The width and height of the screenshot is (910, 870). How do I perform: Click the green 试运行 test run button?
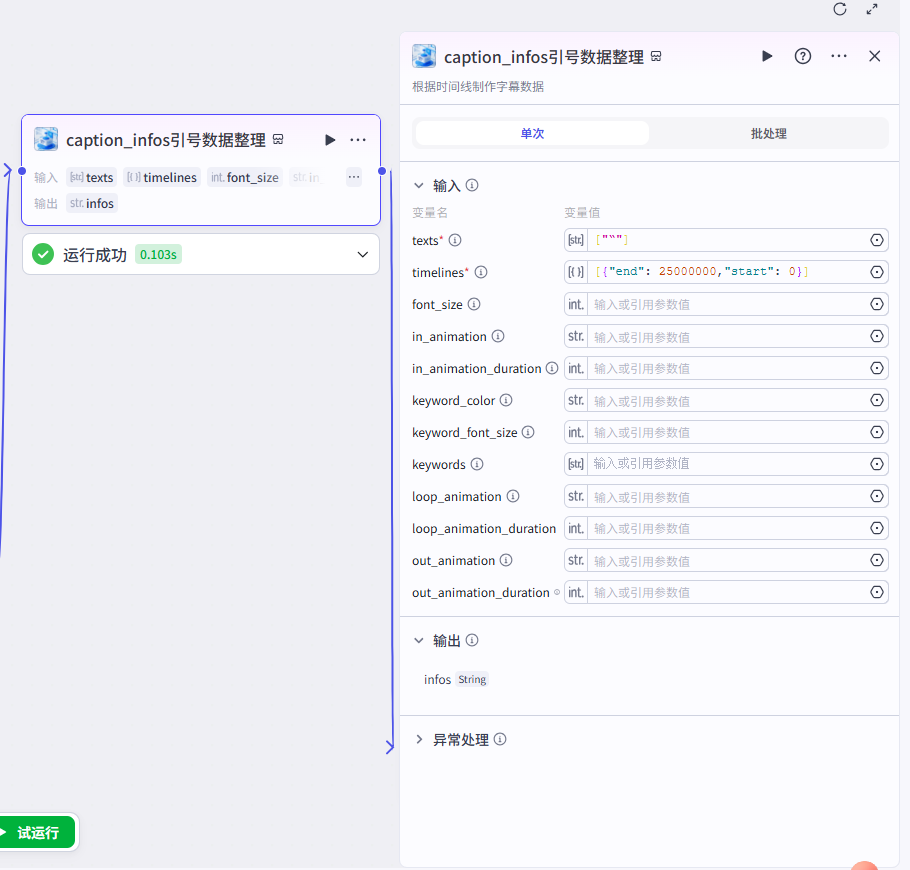click(37, 832)
